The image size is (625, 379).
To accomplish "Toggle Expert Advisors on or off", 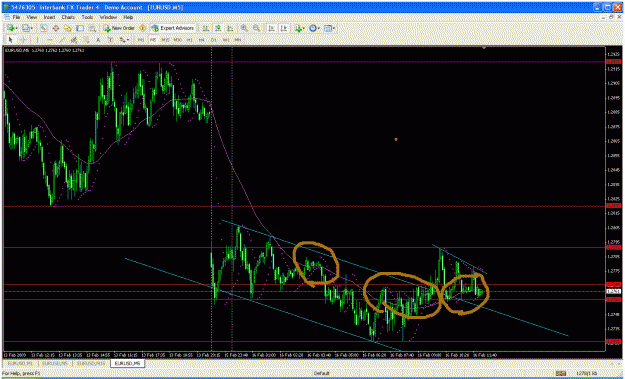I will click(x=173, y=28).
